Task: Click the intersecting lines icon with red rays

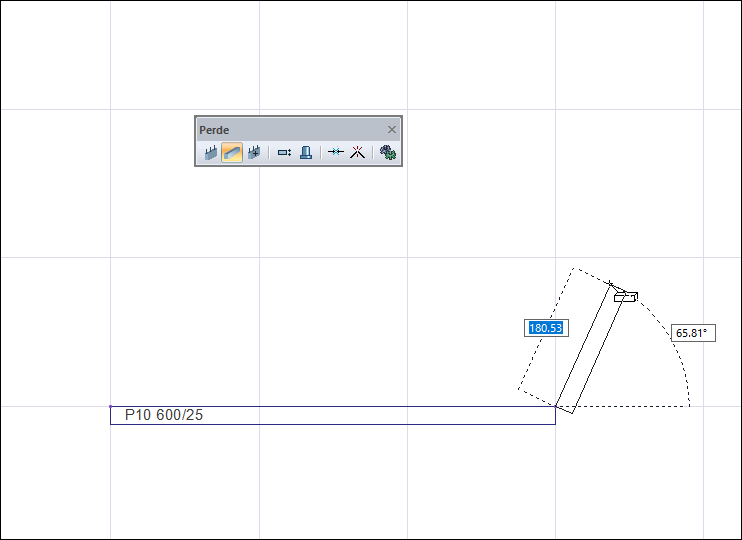Action: point(358,152)
